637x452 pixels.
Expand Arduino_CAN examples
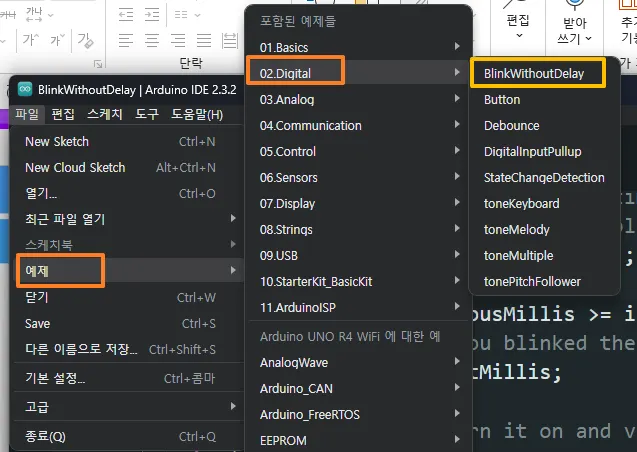point(359,389)
